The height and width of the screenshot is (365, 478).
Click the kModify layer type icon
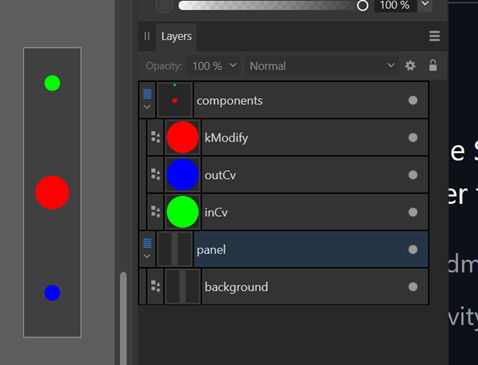pos(155,137)
